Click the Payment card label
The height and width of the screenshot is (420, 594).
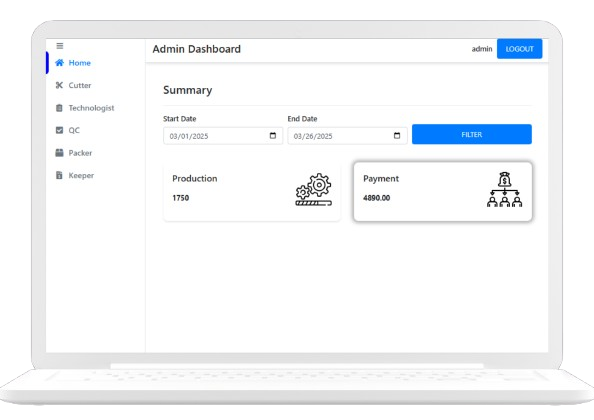pyautogui.click(x=381, y=179)
